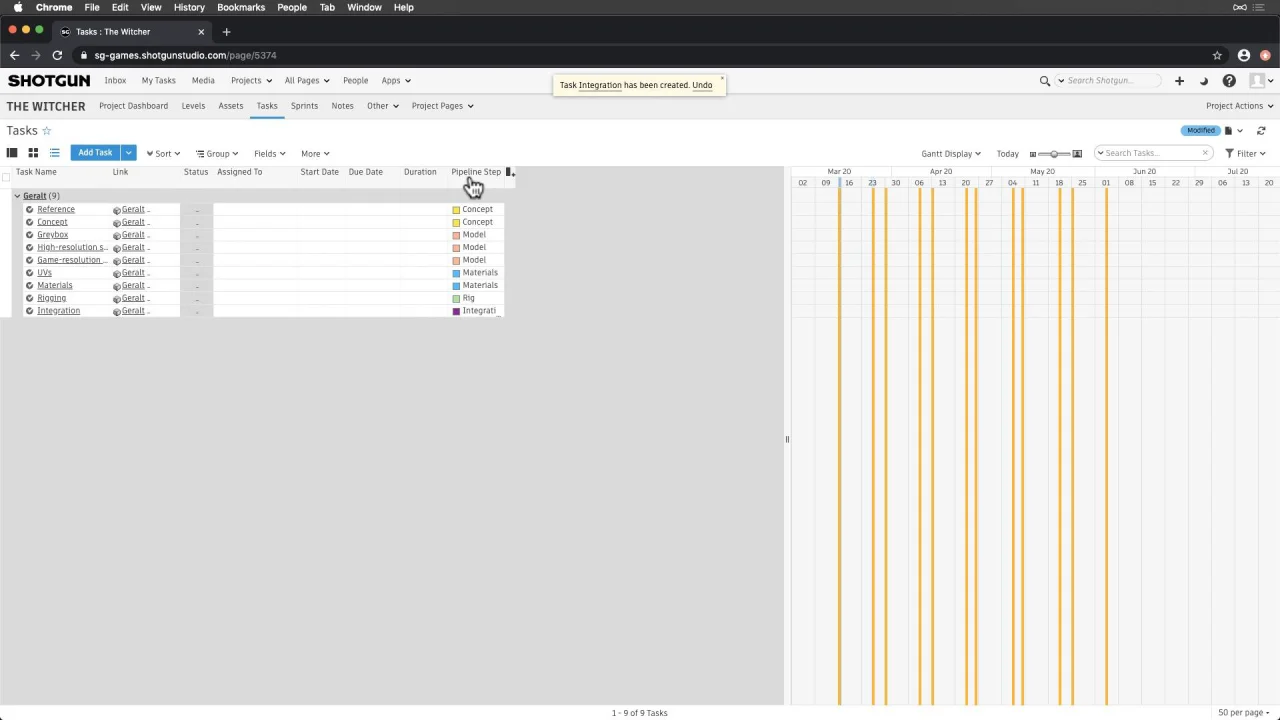Click the Shotgun global search magnifier
This screenshot has width=1280, height=720.
pos(1045,81)
